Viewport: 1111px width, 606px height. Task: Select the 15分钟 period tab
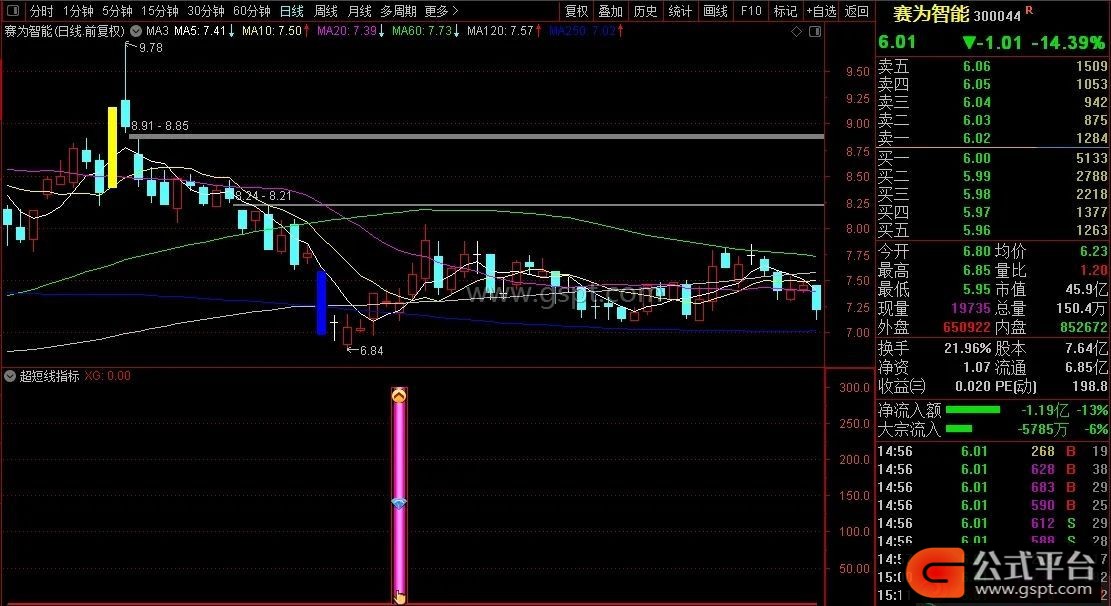[x=159, y=11]
